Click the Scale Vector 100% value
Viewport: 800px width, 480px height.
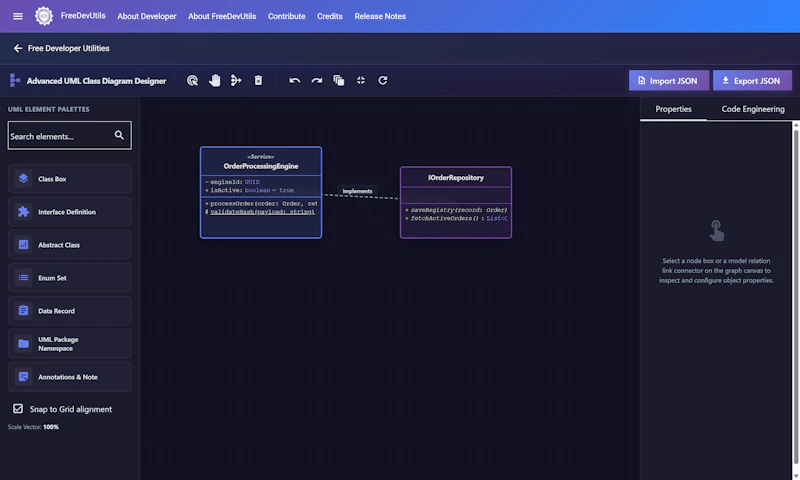coord(51,427)
